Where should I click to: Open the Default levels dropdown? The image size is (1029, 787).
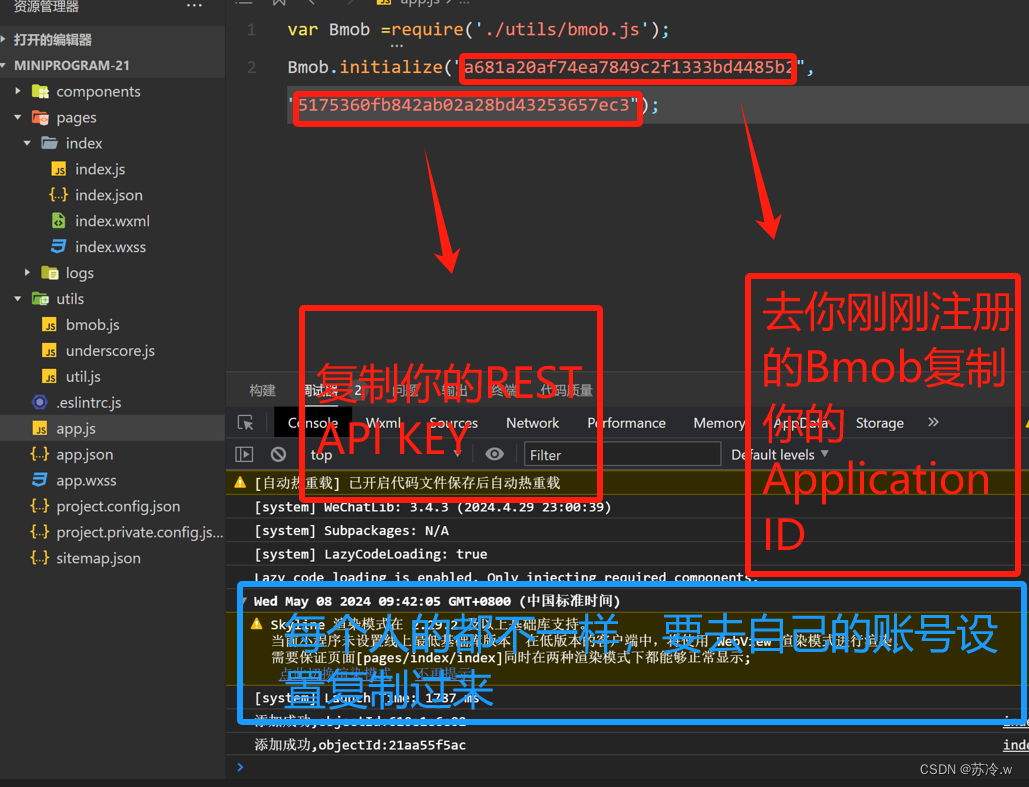780,454
